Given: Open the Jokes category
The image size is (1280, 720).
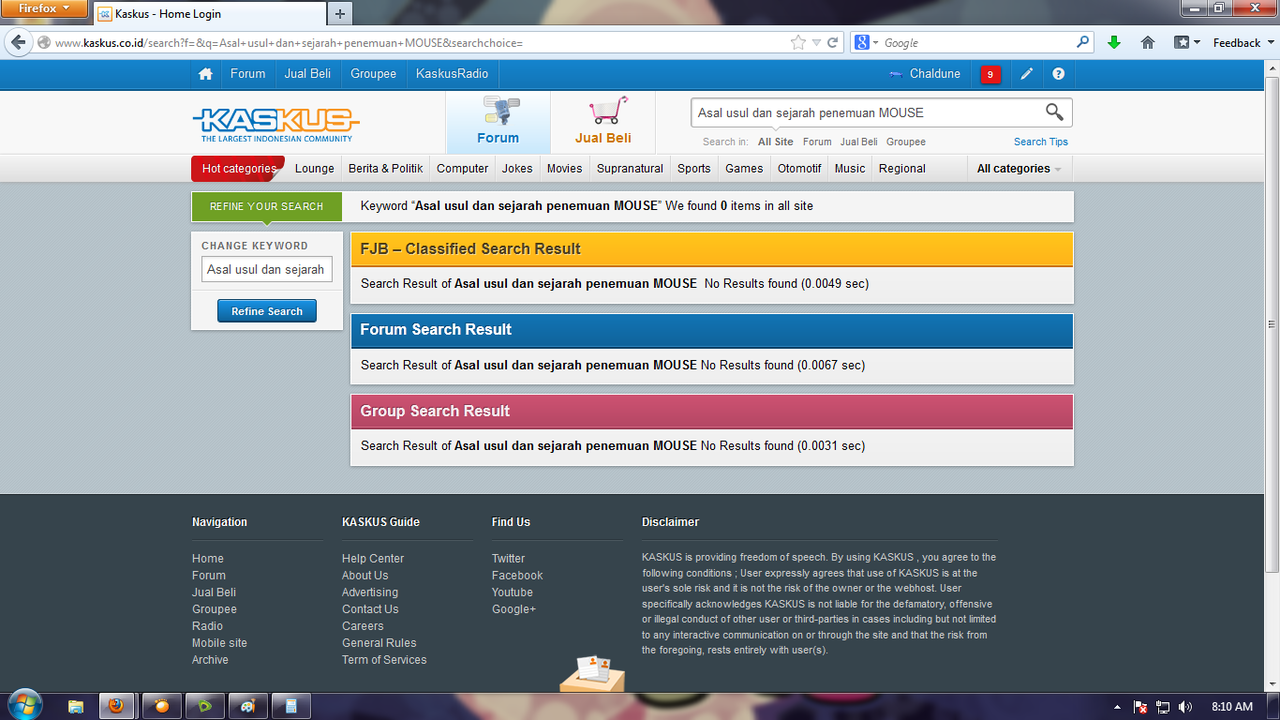Looking at the screenshot, I should (517, 169).
